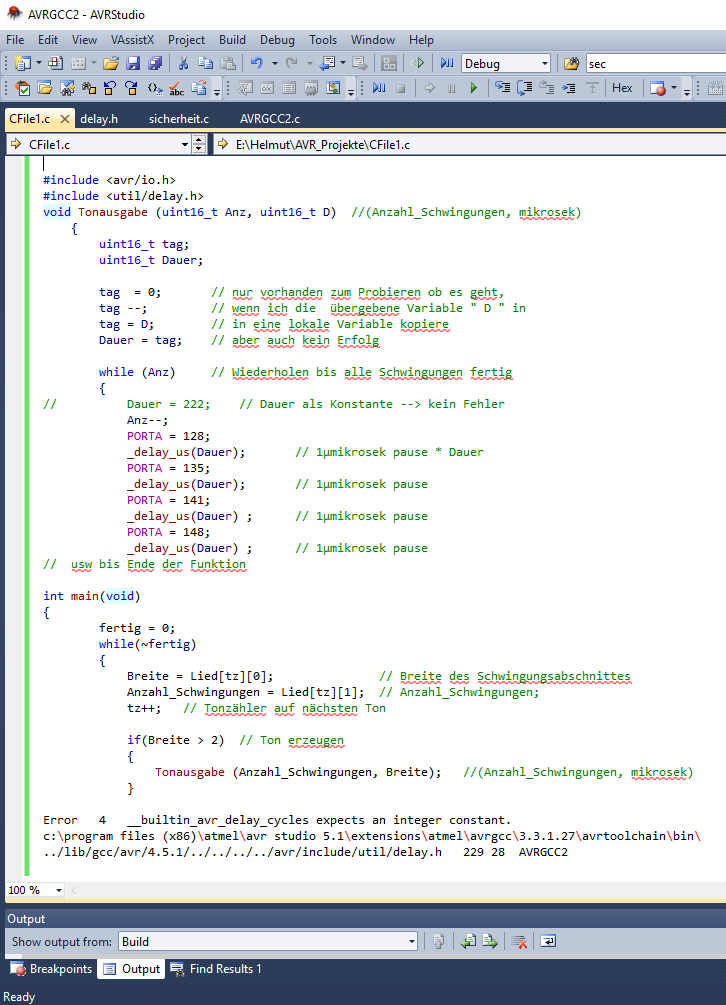Open the editor zoom level dropdown
This screenshot has width=726, height=1005.
(x=59, y=890)
